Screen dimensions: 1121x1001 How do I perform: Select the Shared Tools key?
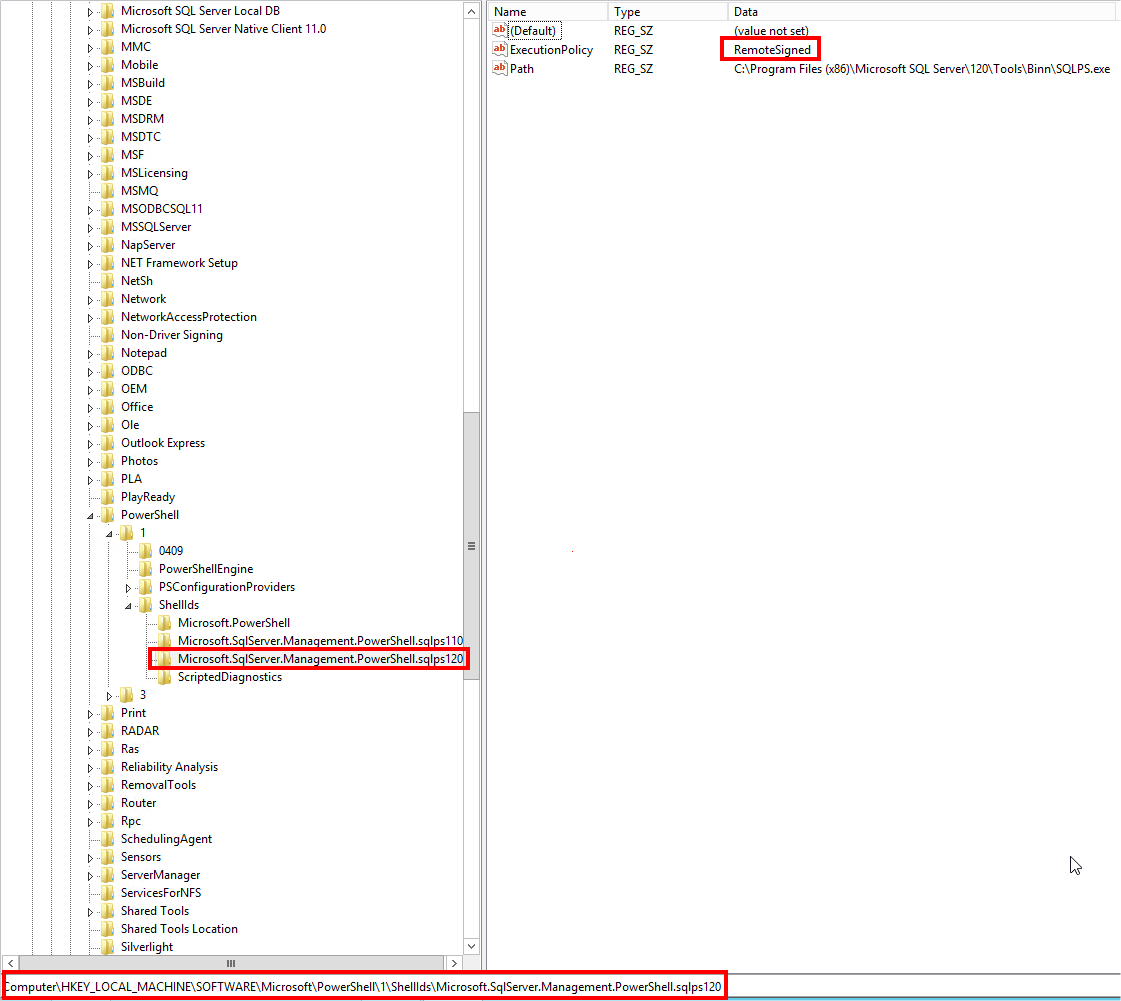click(x=154, y=911)
